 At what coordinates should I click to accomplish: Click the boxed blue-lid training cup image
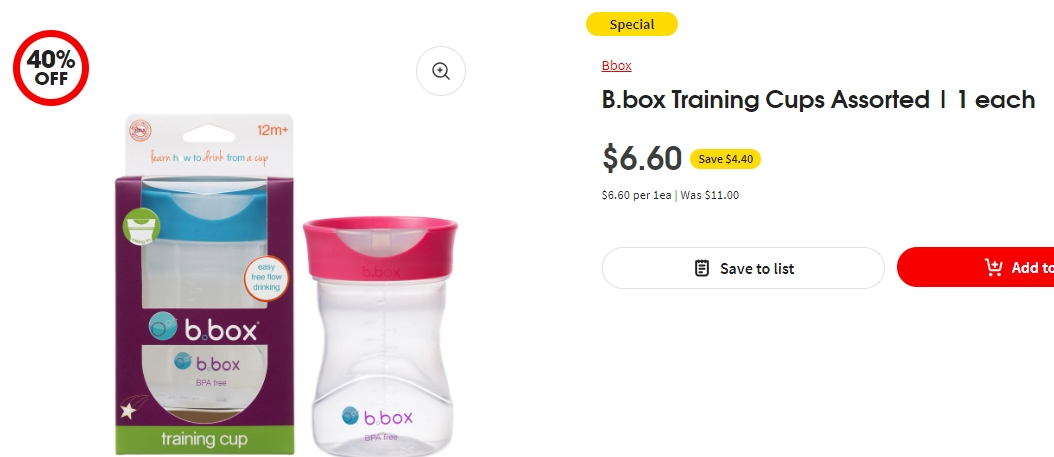[205, 286]
